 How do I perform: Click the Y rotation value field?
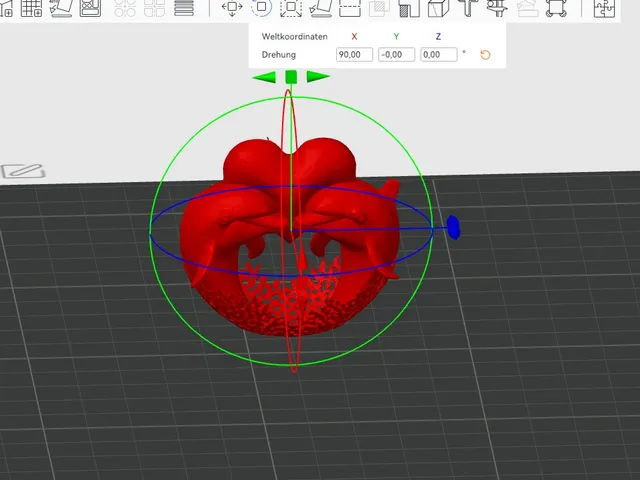click(x=396, y=55)
